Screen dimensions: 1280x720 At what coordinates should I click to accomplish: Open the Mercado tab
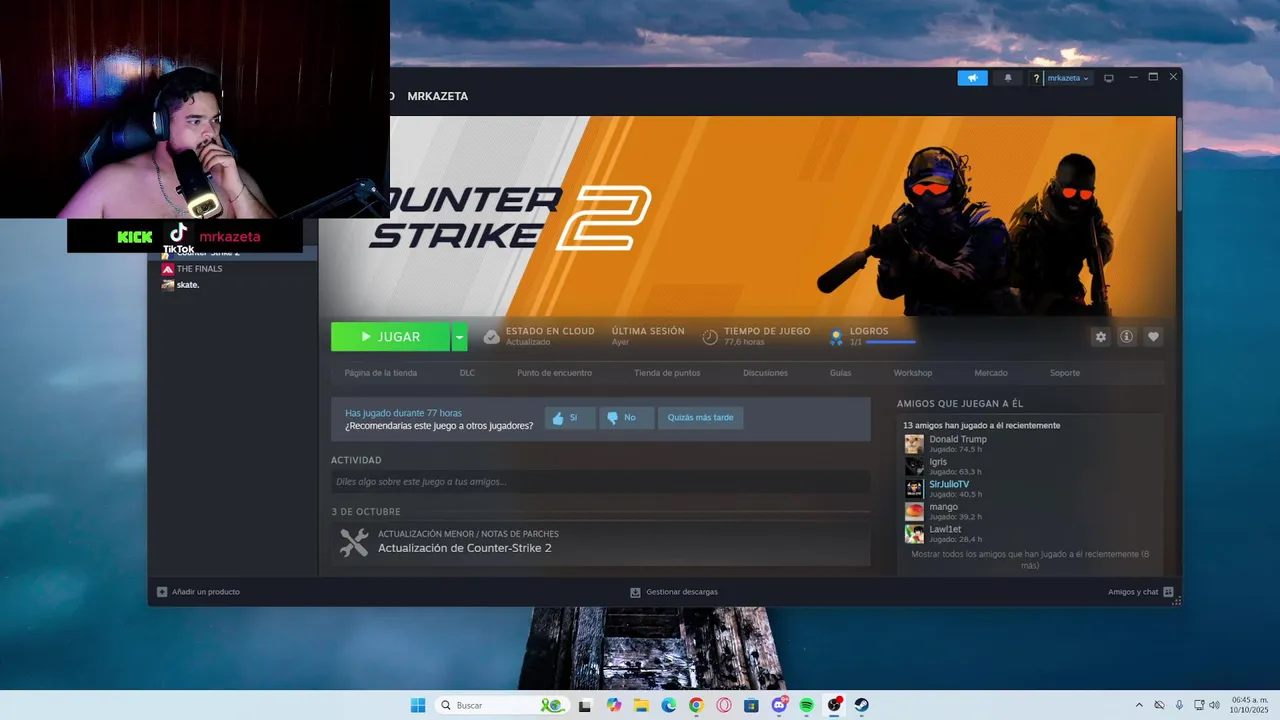click(991, 373)
